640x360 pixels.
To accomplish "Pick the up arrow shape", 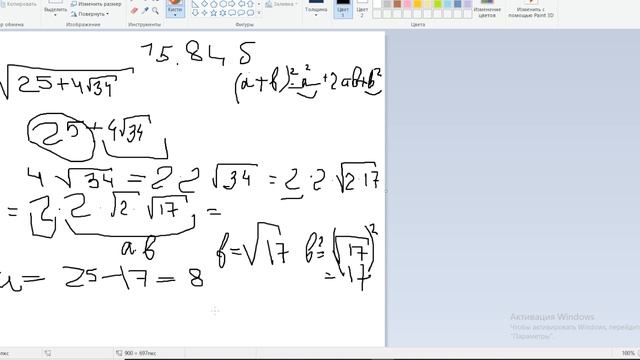I will click(x=250, y=4).
